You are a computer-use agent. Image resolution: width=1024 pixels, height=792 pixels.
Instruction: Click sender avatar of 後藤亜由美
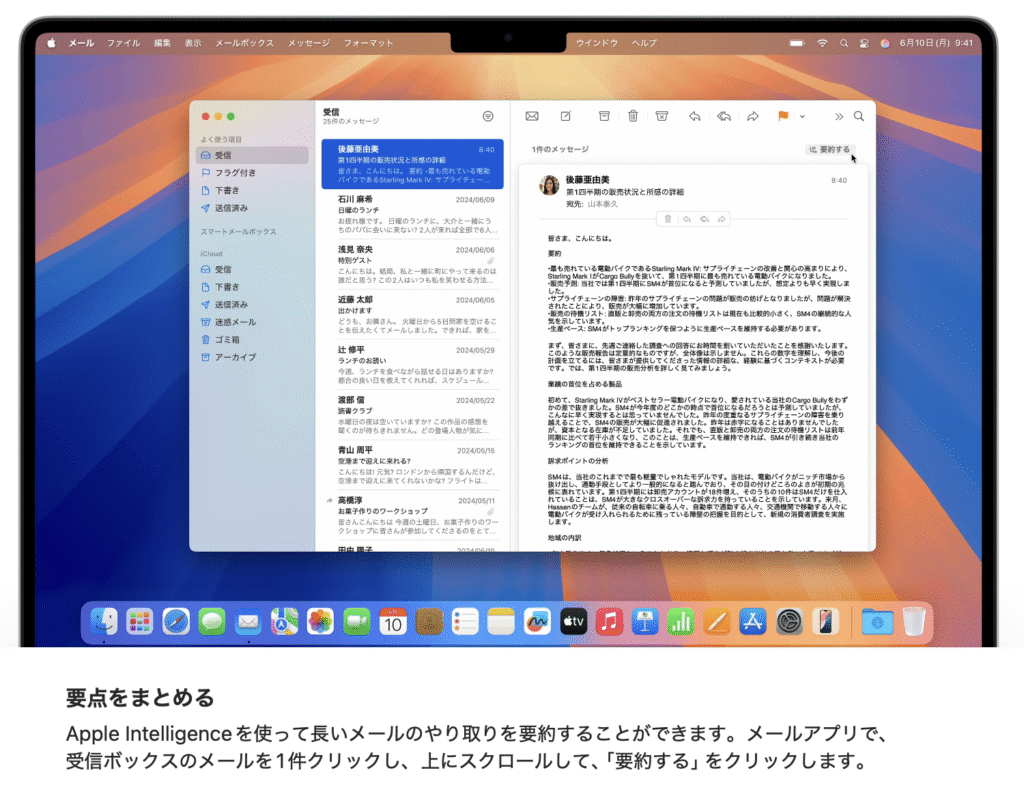click(x=549, y=185)
